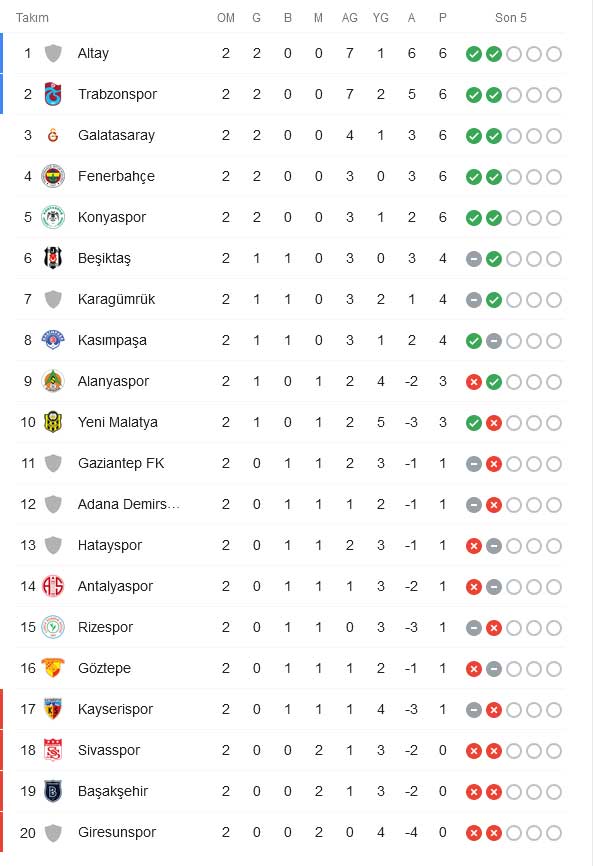The height and width of the screenshot is (866, 594).
Task: Click the red relegation bar beside Kayserispor
Action: click(x=3, y=709)
